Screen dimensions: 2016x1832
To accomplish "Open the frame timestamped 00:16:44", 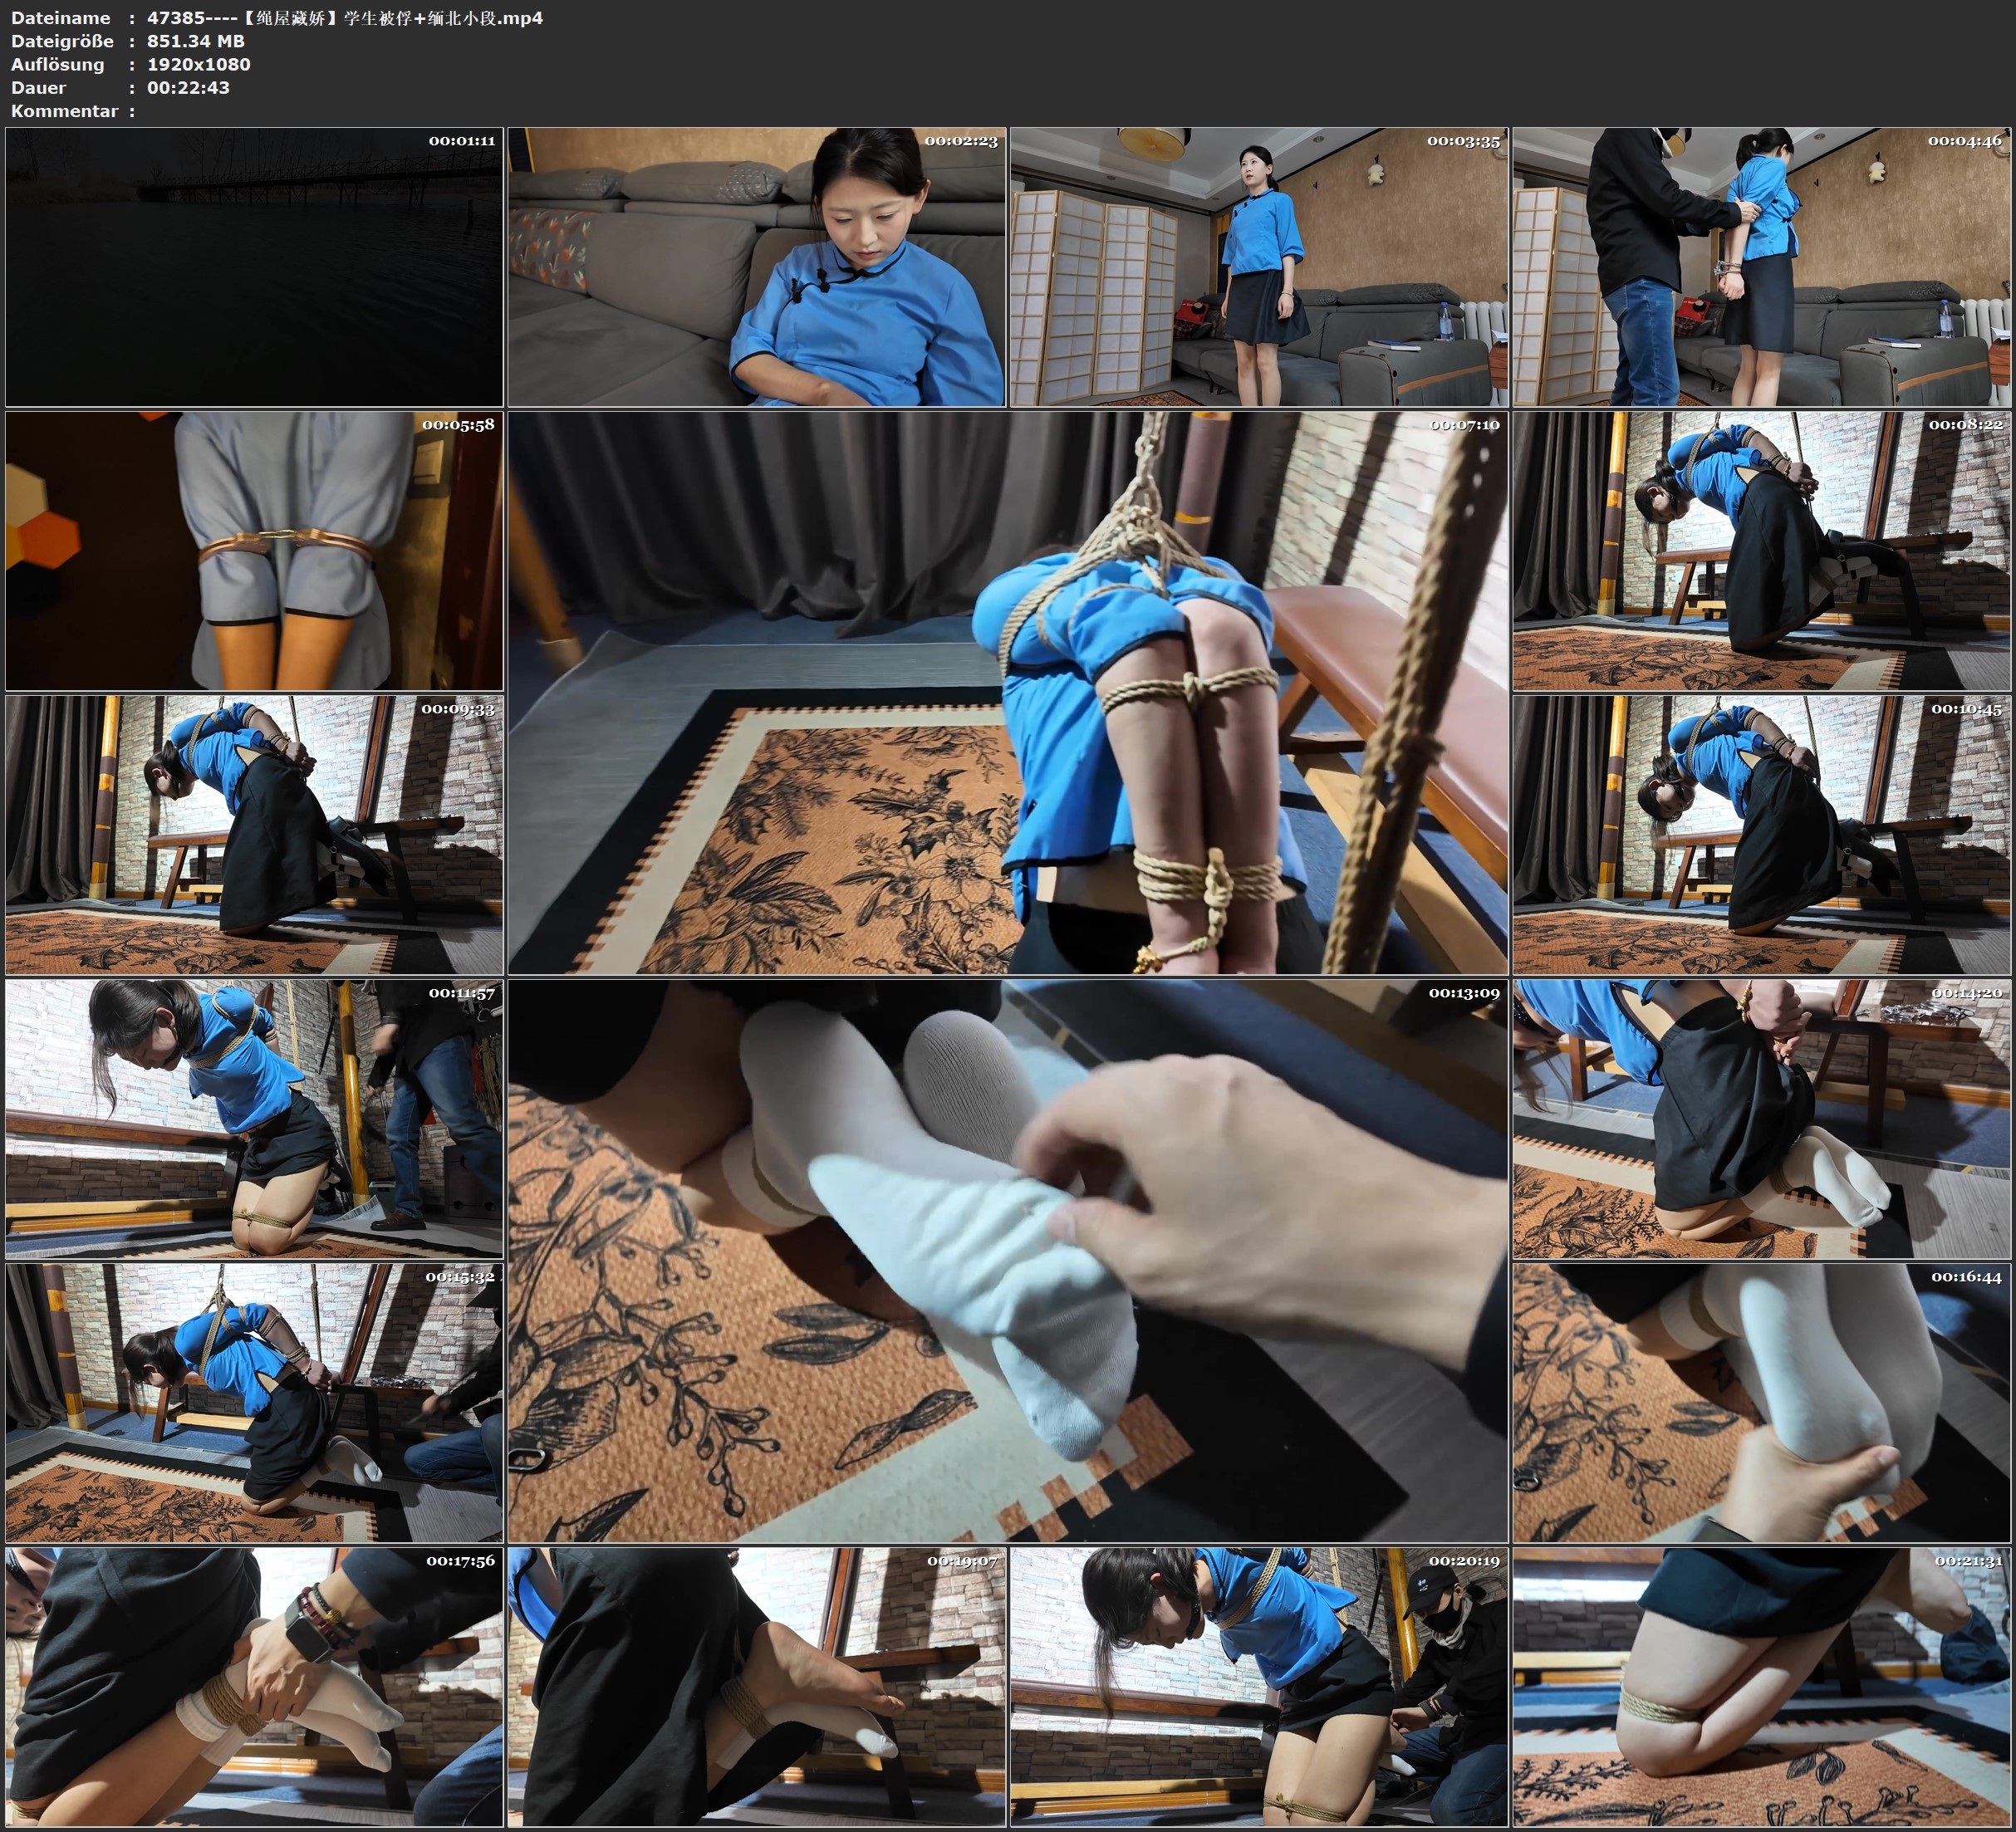I will (x=1762, y=1402).
